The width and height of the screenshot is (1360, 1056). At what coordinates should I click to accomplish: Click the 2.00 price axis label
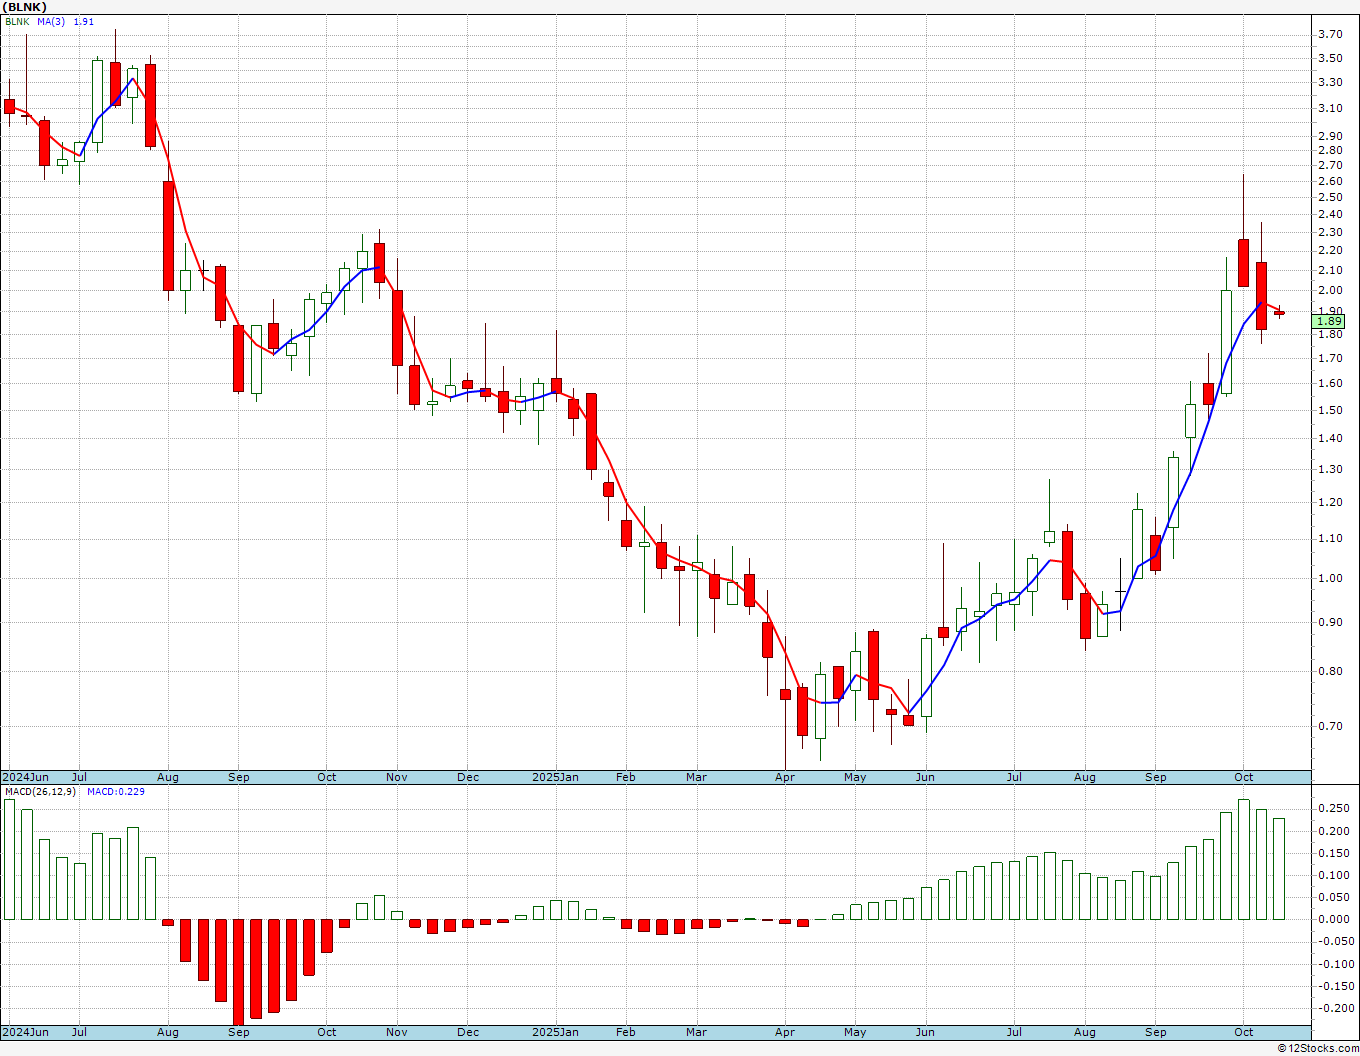[1330, 291]
